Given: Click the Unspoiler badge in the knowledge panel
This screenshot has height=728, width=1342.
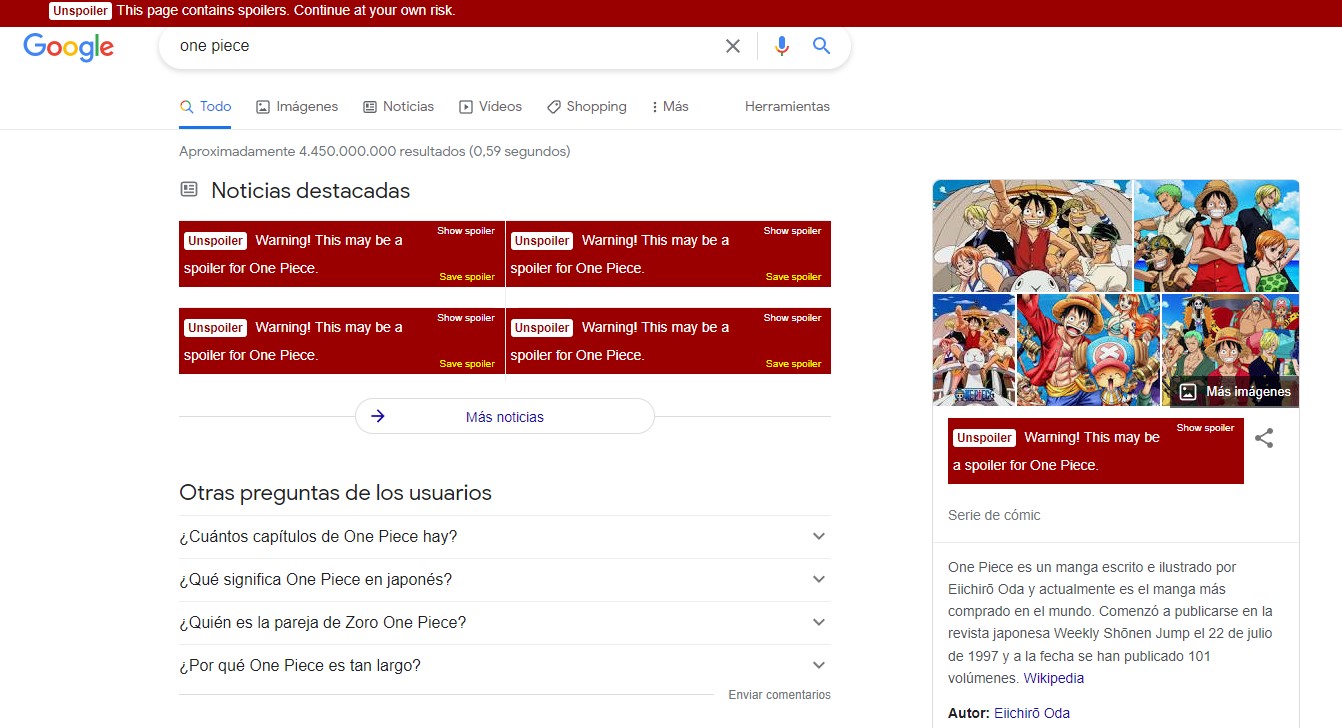Looking at the screenshot, I should 984,437.
